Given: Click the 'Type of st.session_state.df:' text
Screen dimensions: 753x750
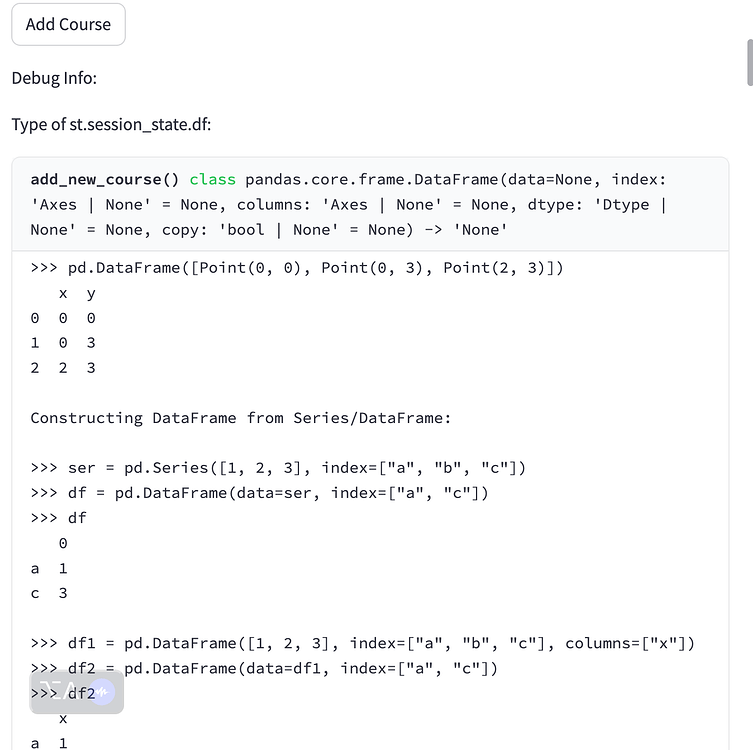Looking at the screenshot, I should point(111,124).
